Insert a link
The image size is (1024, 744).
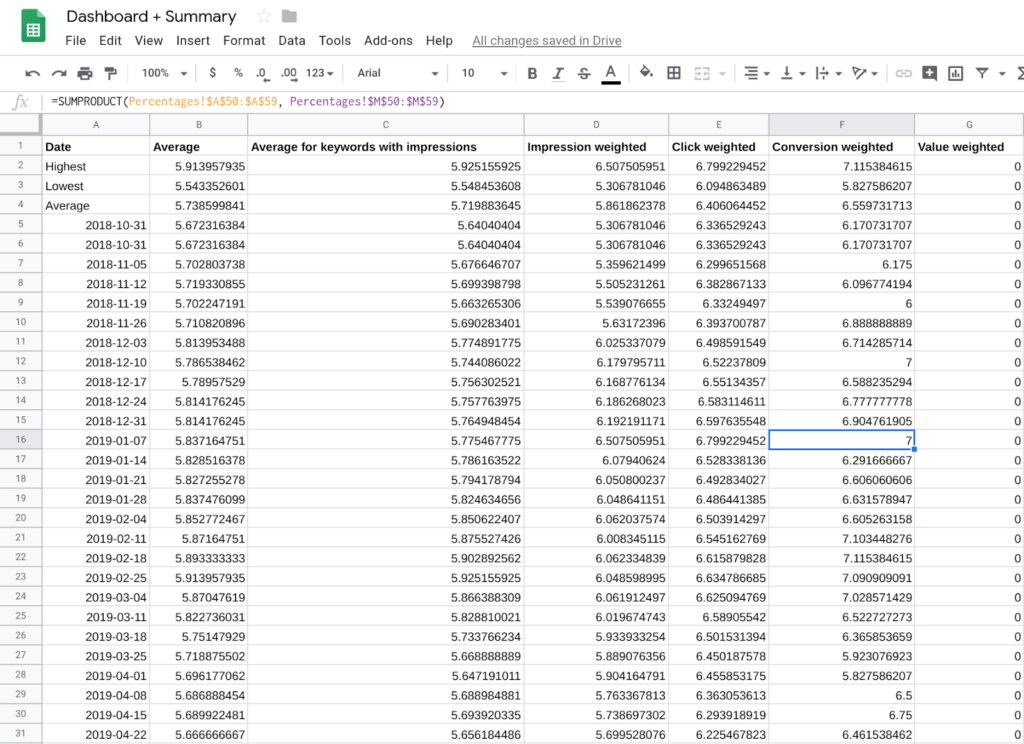903,73
